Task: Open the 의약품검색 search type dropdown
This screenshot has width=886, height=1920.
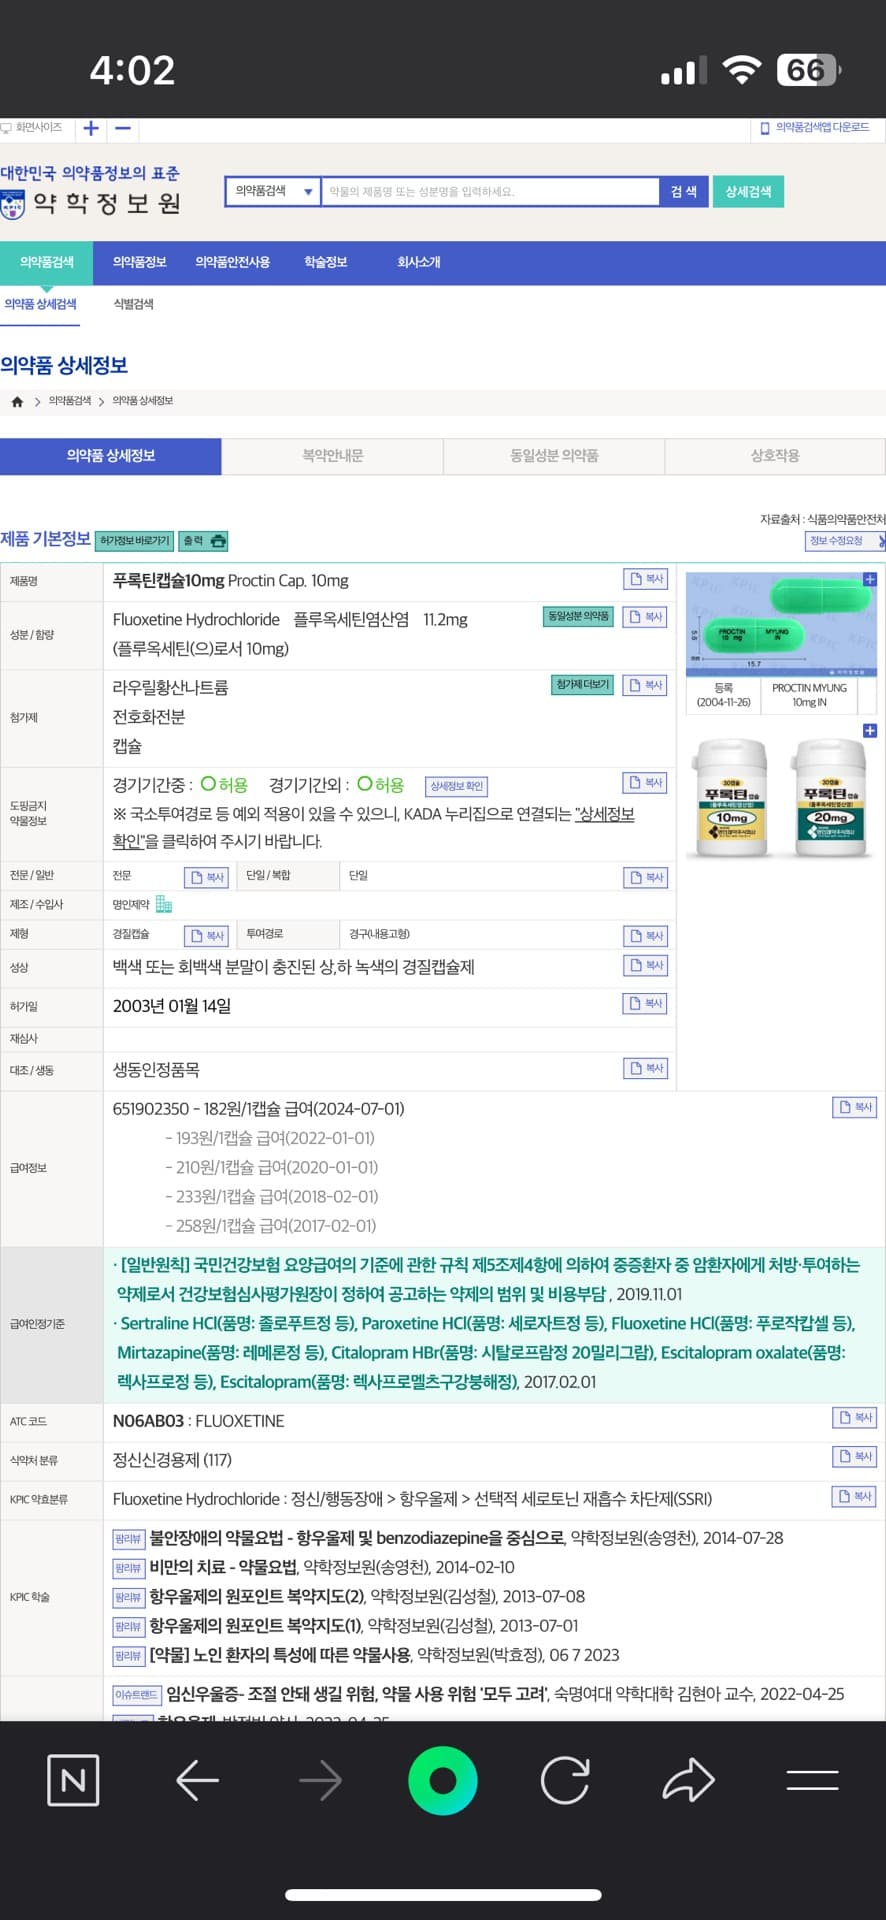Action: click(x=273, y=191)
